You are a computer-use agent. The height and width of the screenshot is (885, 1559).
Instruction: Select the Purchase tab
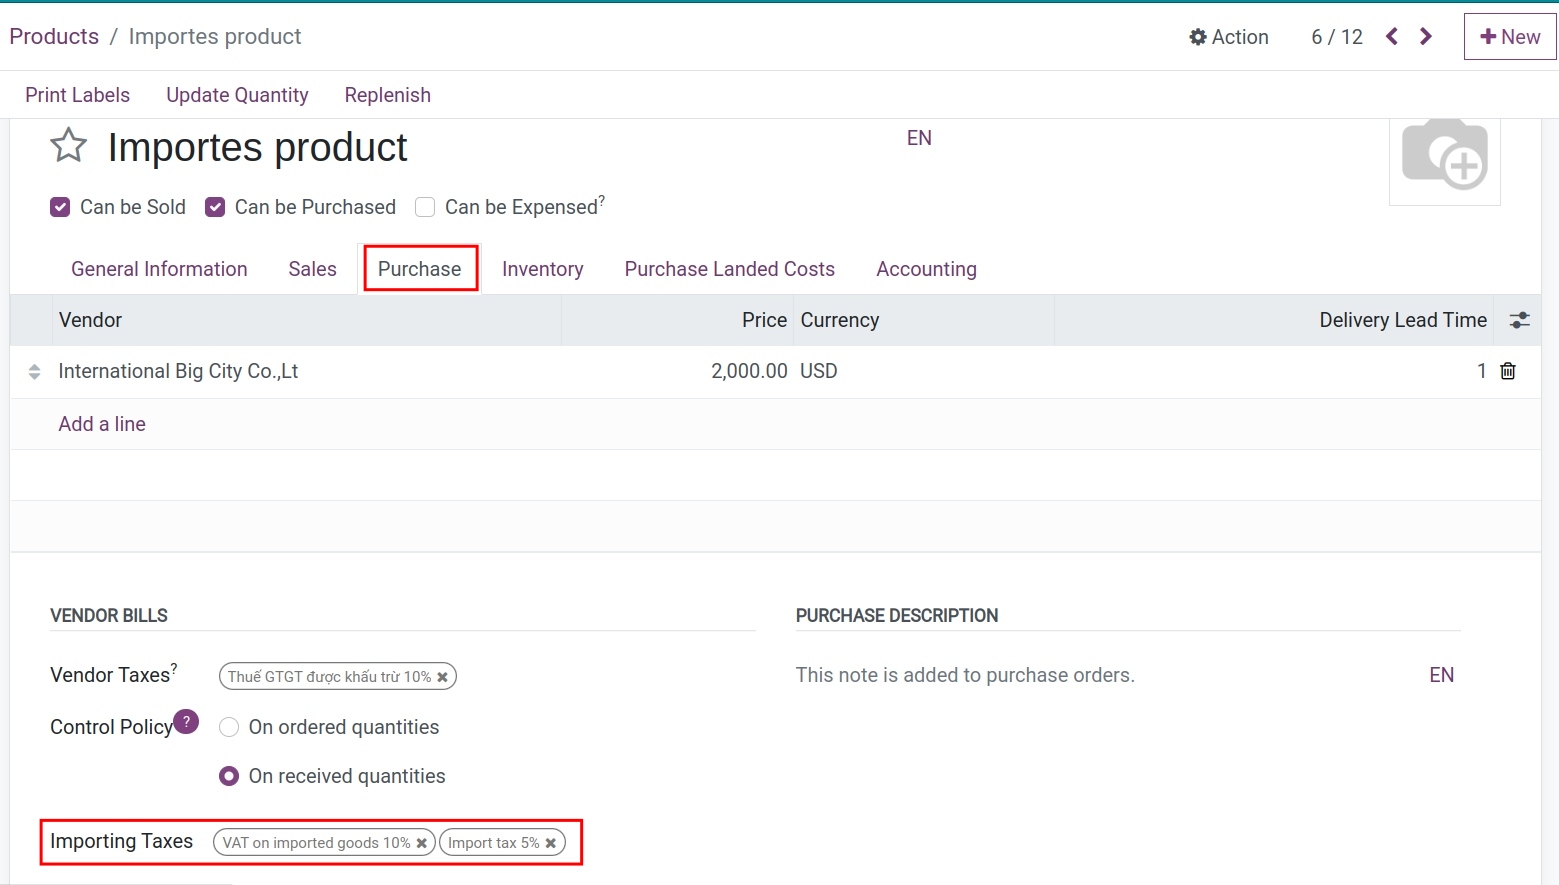click(x=420, y=269)
